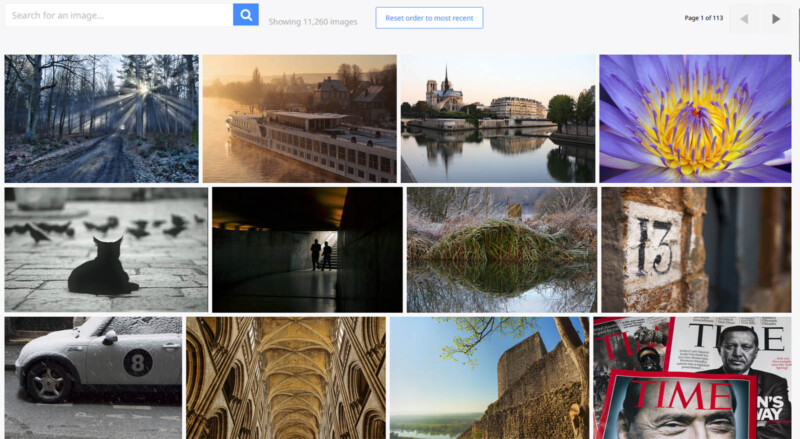View the frosty grass reflection photo
Screen dimensions: 800x439
click(x=501, y=249)
